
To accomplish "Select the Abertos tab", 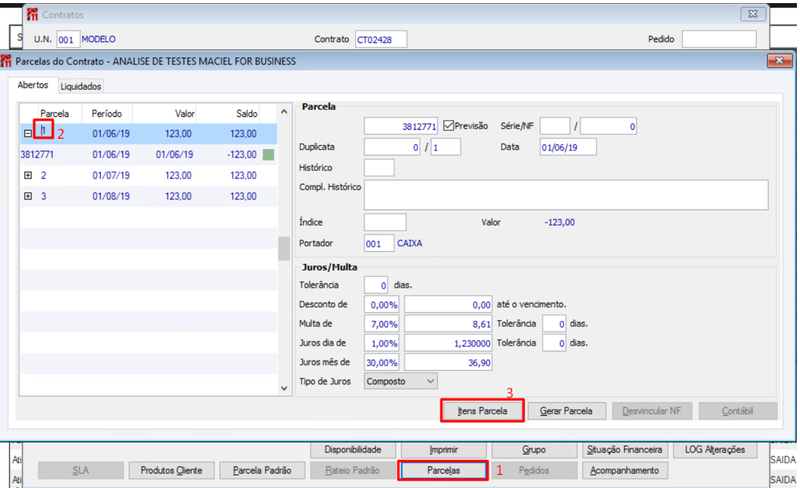I will click(33, 85).
